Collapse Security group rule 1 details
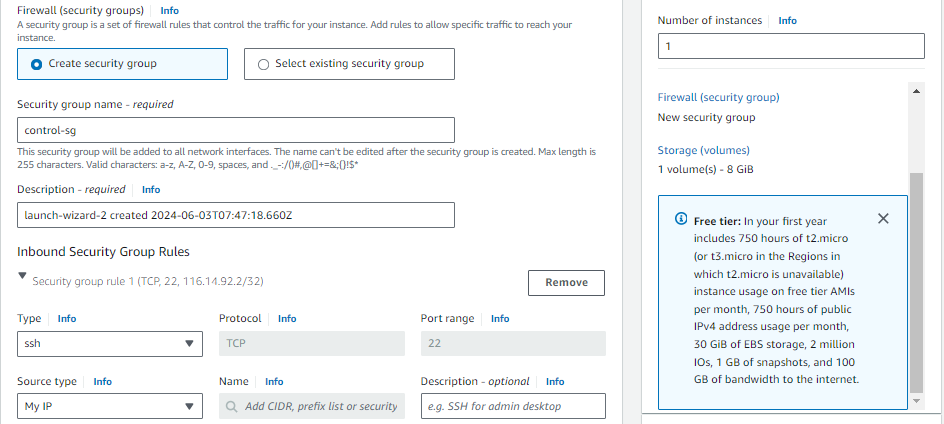Screen dimensions: 944x424 coord(23,276)
